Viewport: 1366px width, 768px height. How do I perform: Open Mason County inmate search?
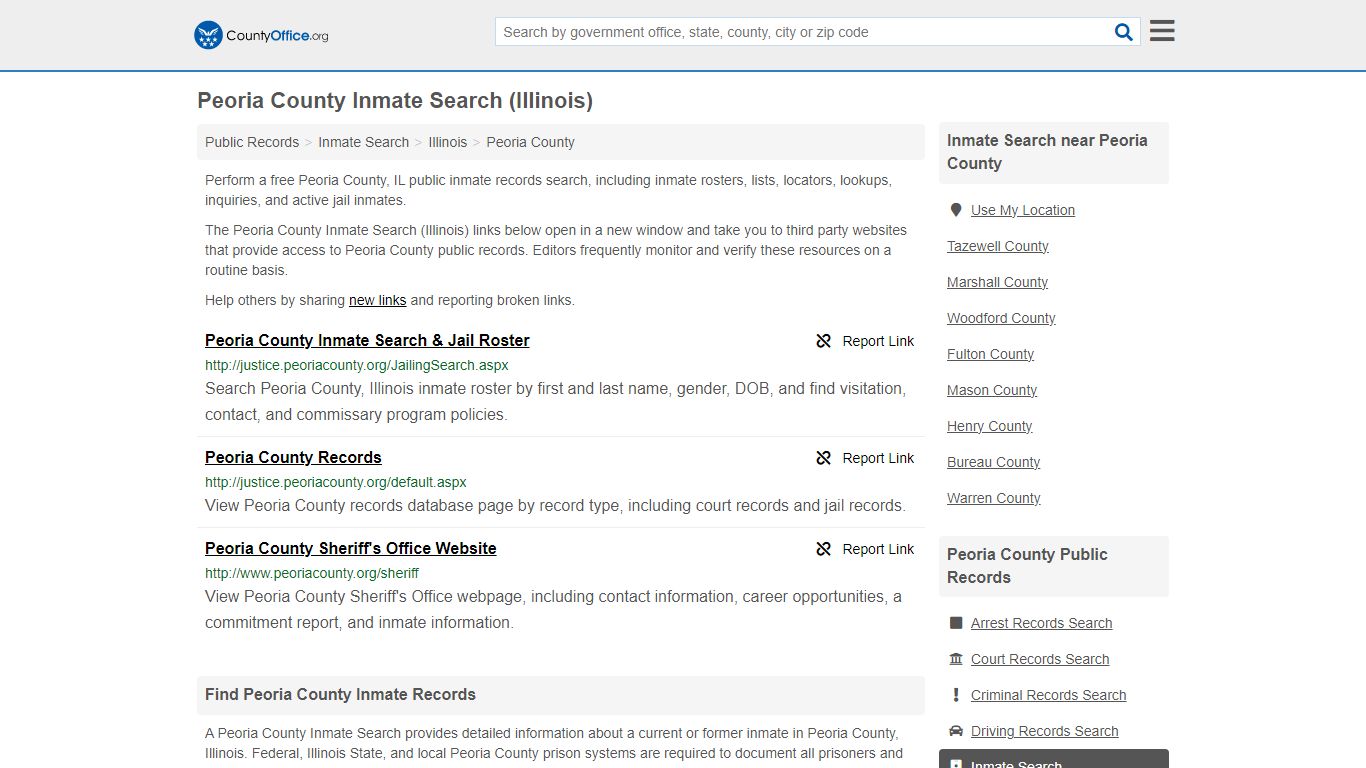click(x=992, y=390)
